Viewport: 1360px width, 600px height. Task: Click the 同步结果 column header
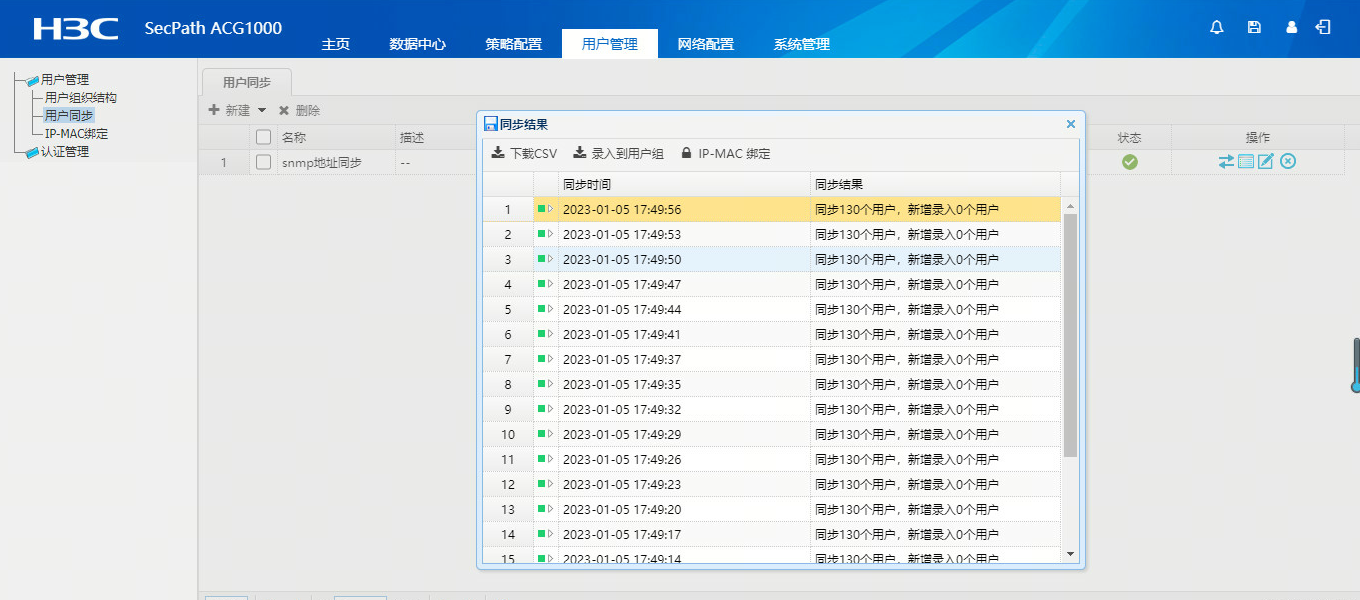click(x=935, y=185)
